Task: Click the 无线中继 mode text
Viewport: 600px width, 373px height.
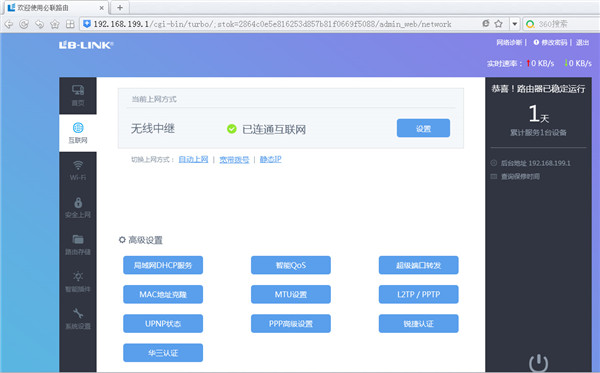Action: point(153,129)
